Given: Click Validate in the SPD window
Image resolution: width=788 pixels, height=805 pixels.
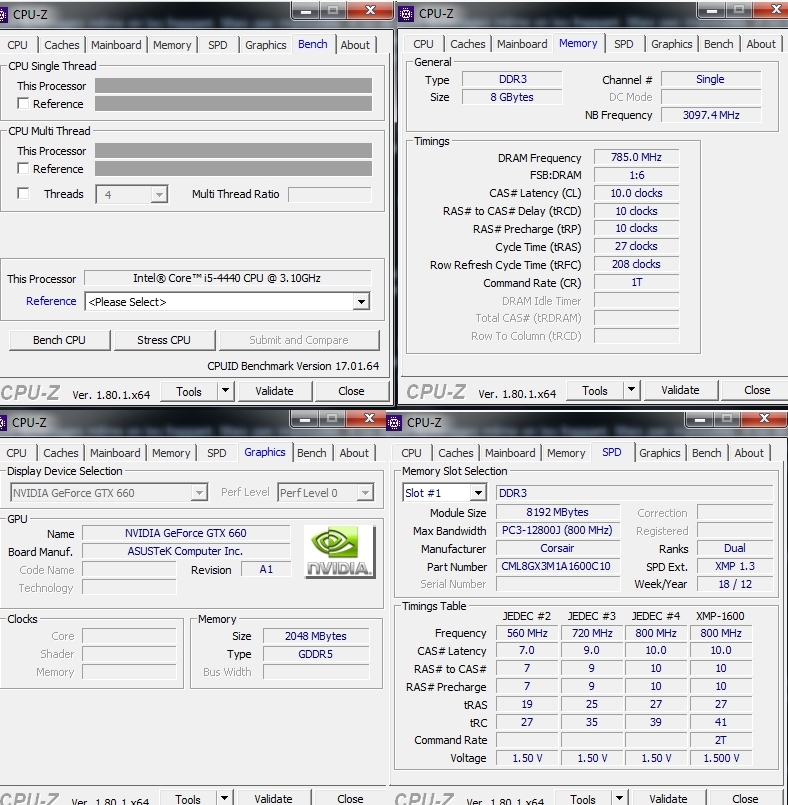Looking at the screenshot, I should [668, 798].
